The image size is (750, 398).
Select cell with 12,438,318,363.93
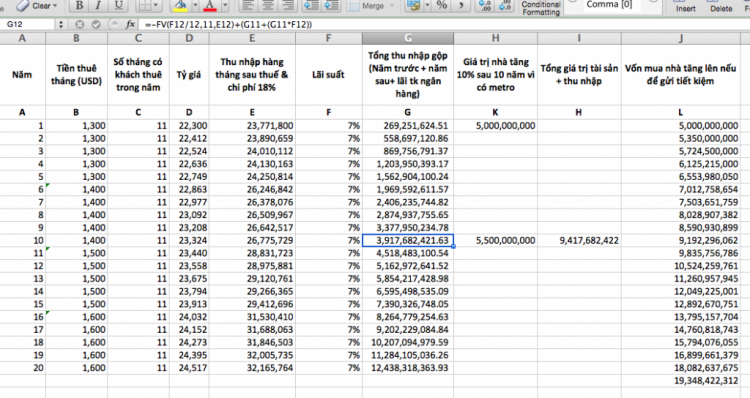[408, 368]
